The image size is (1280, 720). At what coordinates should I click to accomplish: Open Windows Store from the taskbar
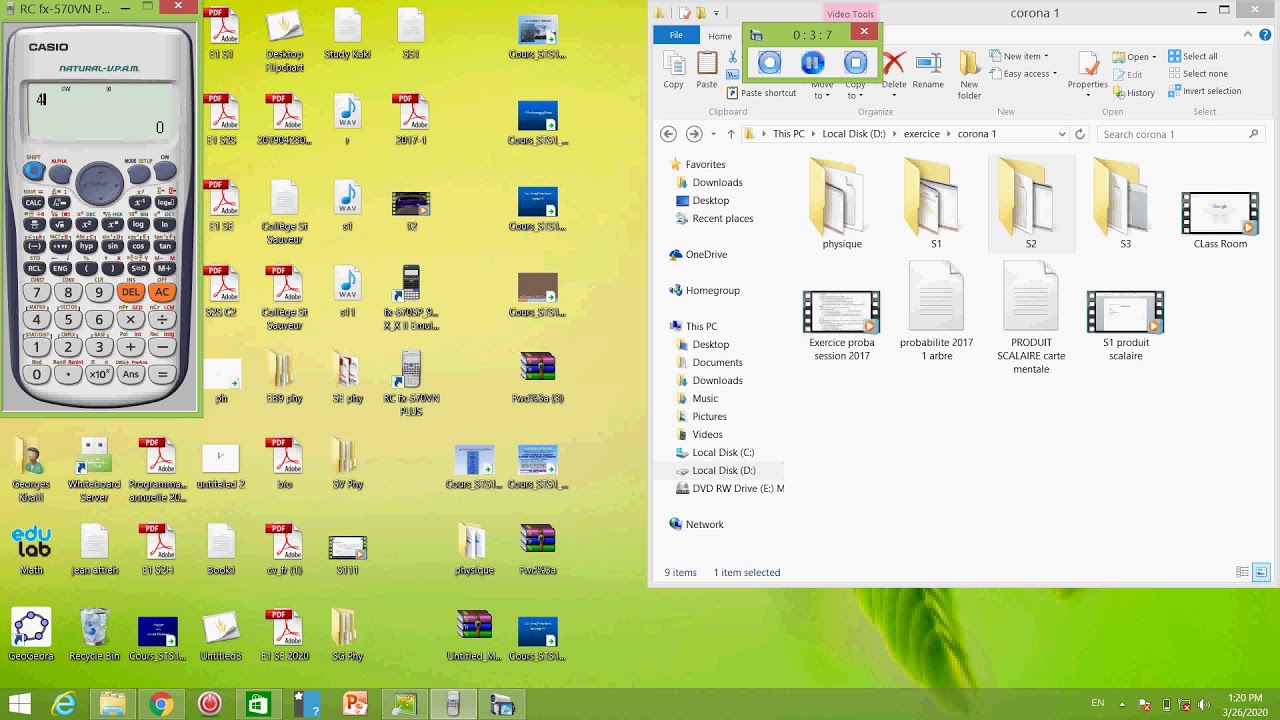click(258, 704)
